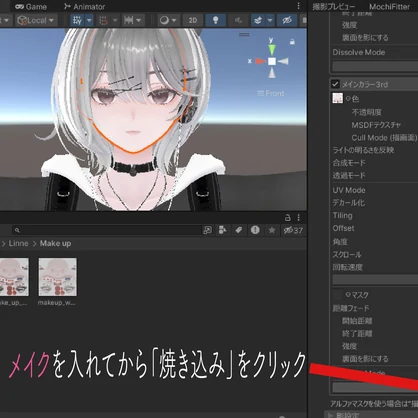This screenshot has width=418, height=418.
Task: Toggle scene lighting lightbulb
Action: pos(216,20)
